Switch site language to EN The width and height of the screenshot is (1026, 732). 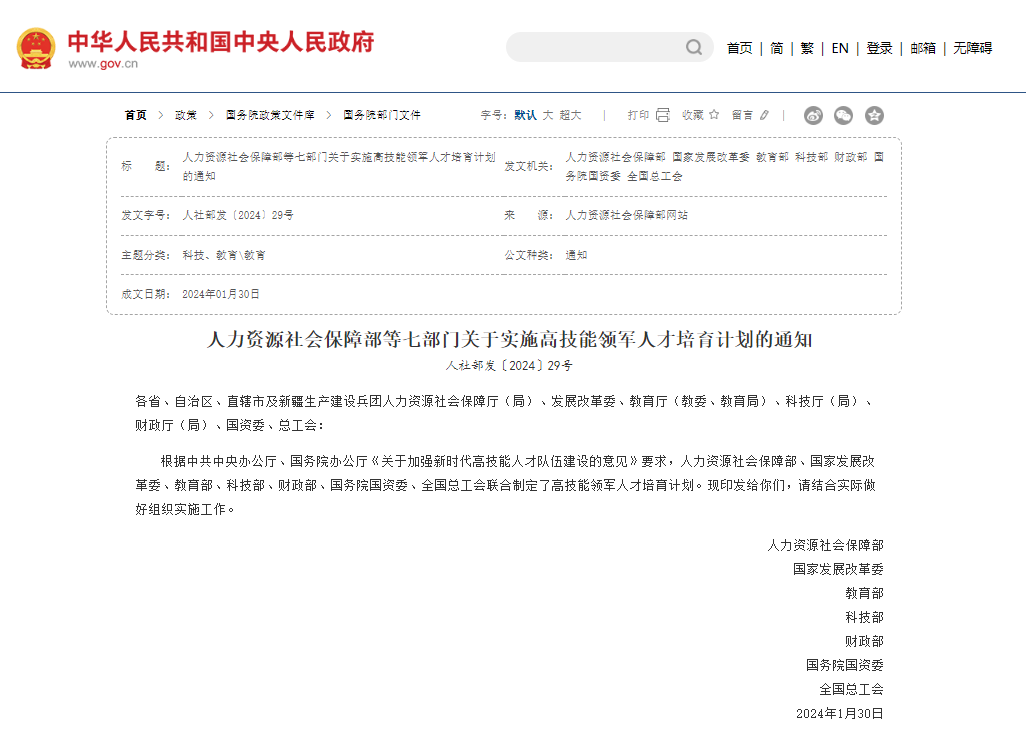840,48
